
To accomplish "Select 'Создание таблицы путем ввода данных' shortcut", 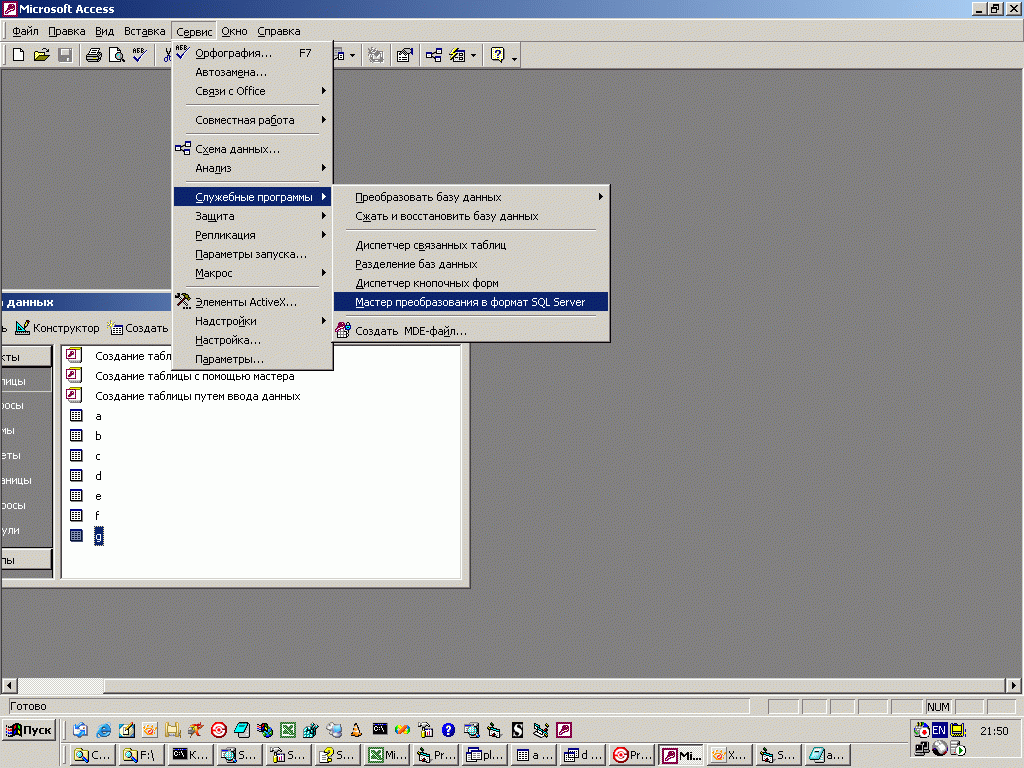I will click(198, 396).
